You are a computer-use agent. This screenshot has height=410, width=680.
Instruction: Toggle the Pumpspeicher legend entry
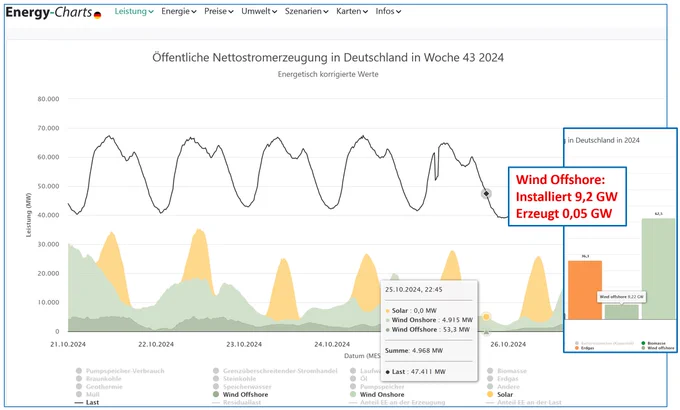pos(377,387)
